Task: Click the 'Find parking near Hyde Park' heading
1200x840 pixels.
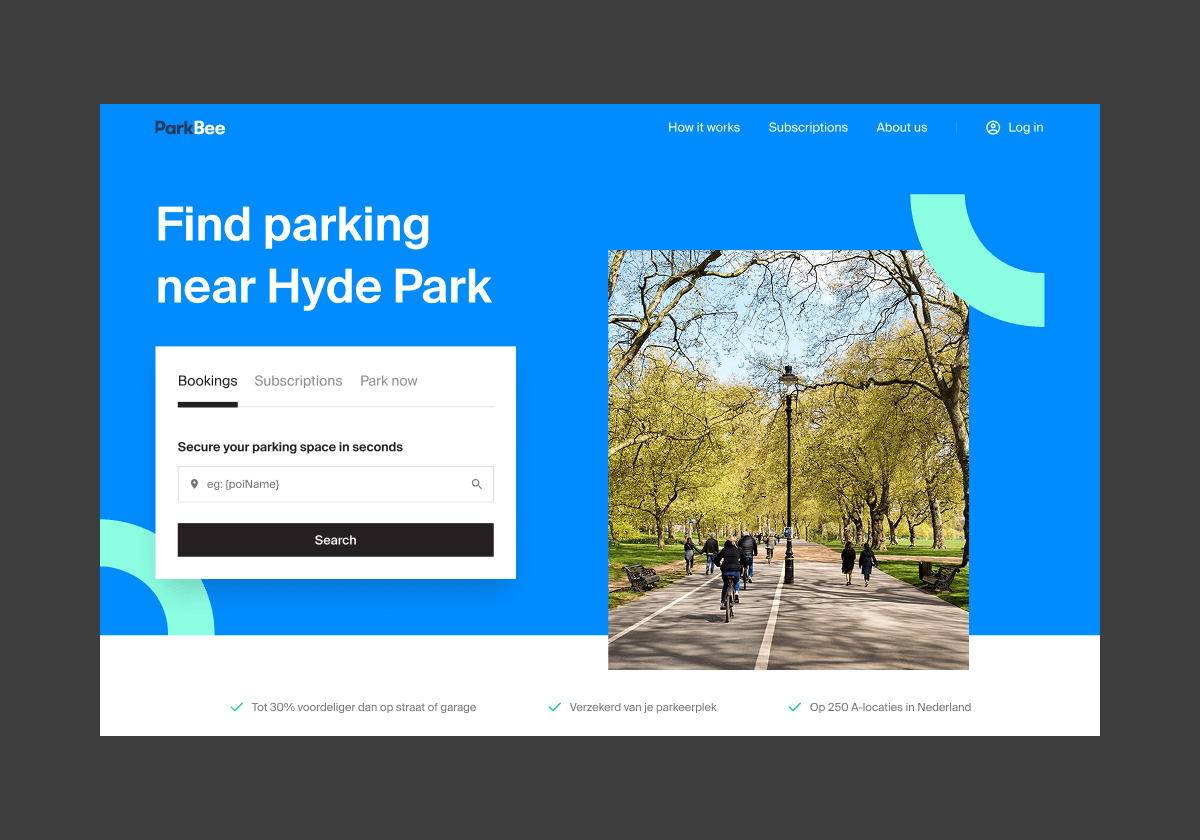Action: coord(324,255)
